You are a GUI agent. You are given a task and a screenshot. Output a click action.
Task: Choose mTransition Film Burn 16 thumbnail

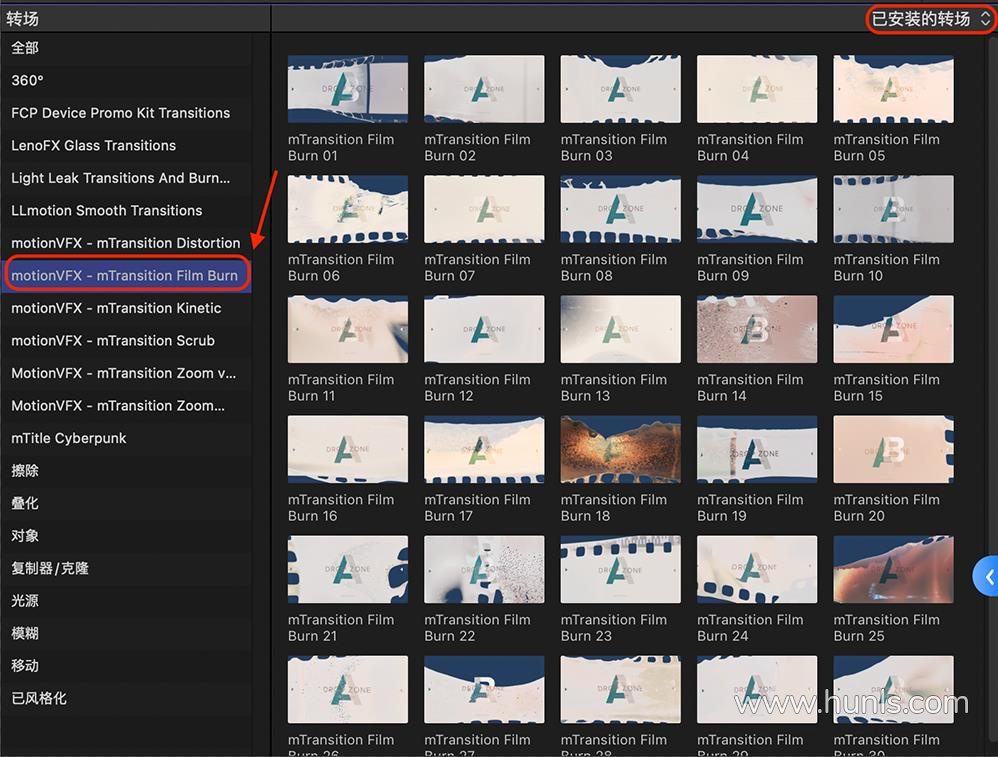click(348, 449)
